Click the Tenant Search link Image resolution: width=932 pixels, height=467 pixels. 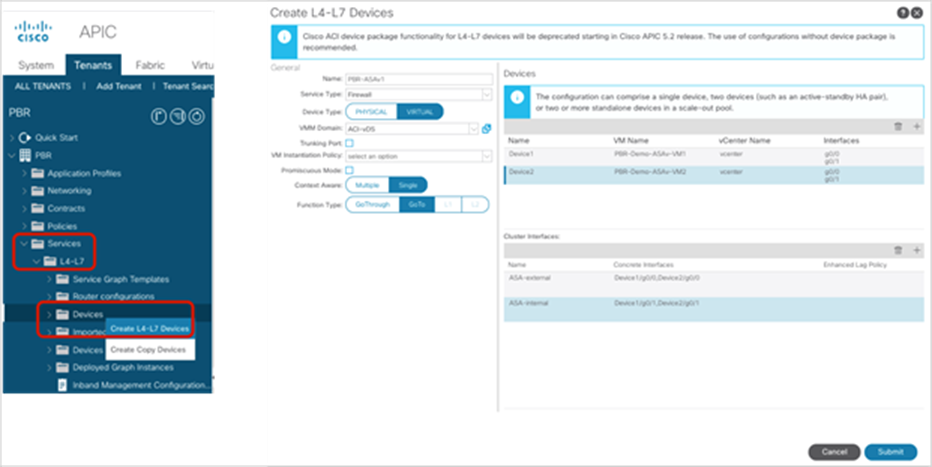(188, 86)
